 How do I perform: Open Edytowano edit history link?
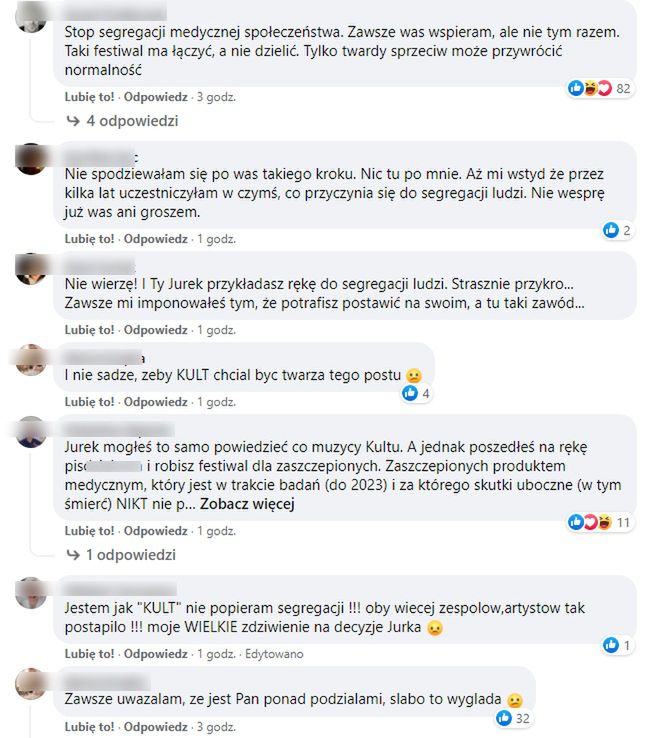[x=274, y=654]
